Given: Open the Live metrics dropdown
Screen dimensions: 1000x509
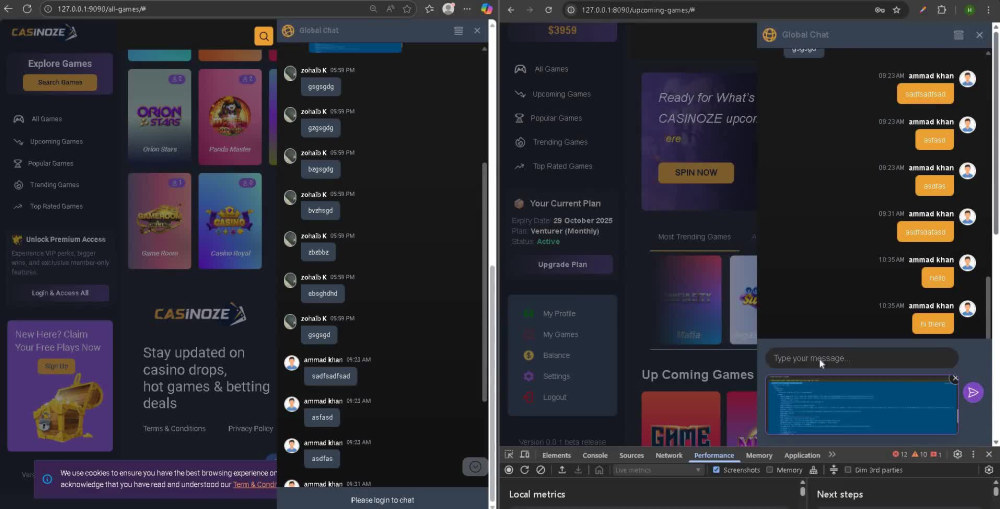Looking at the screenshot, I should click(x=658, y=470).
